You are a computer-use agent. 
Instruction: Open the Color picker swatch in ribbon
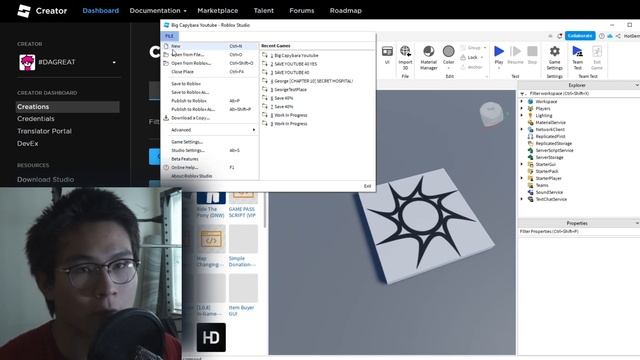(449, 51)
